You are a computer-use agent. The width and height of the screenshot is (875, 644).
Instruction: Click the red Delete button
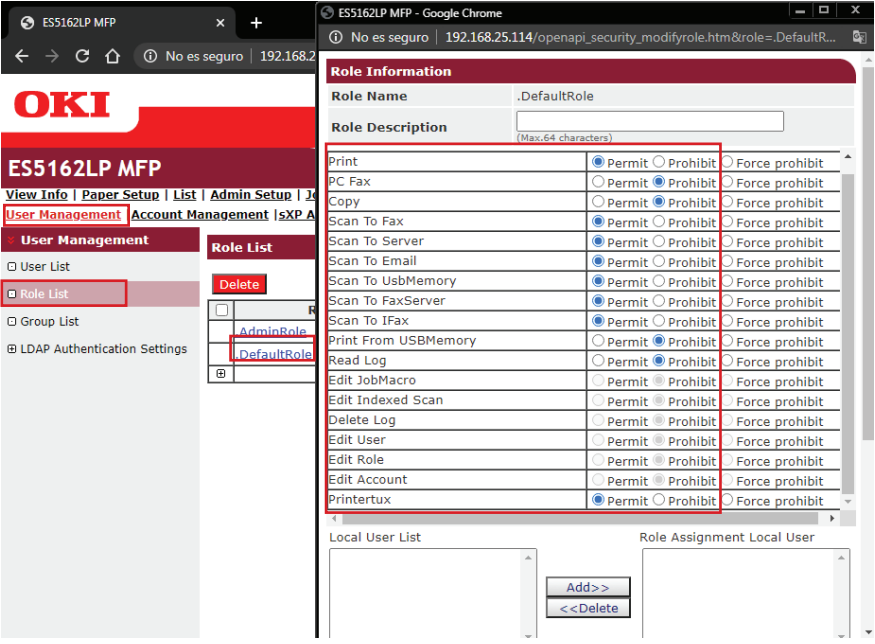239,284
